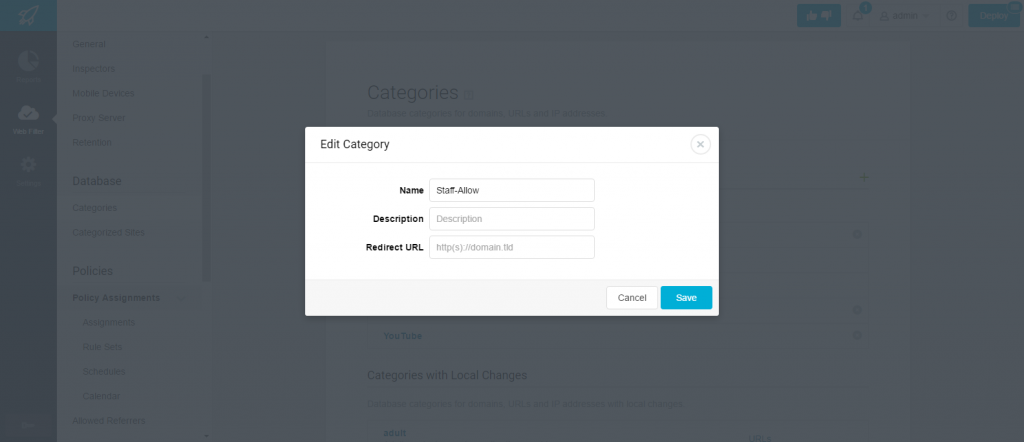Select the Web Filter cloud icon

28,113
